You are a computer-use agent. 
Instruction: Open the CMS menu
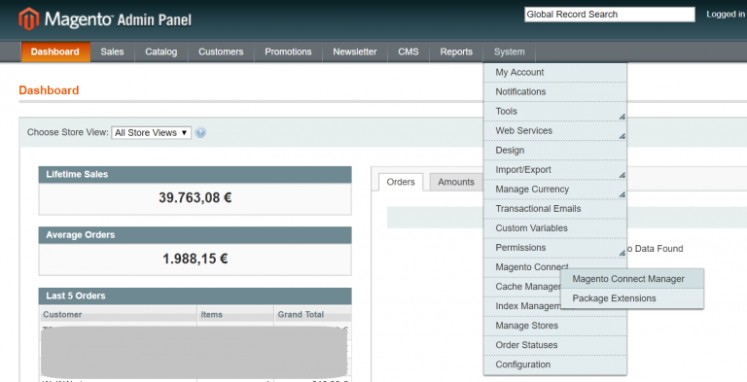pyautogui.click(x=408, y=52)
